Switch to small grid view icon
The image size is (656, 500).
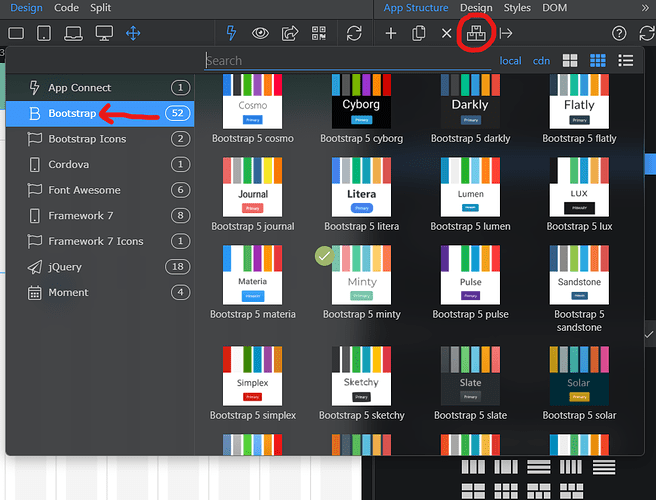(597, 61)
